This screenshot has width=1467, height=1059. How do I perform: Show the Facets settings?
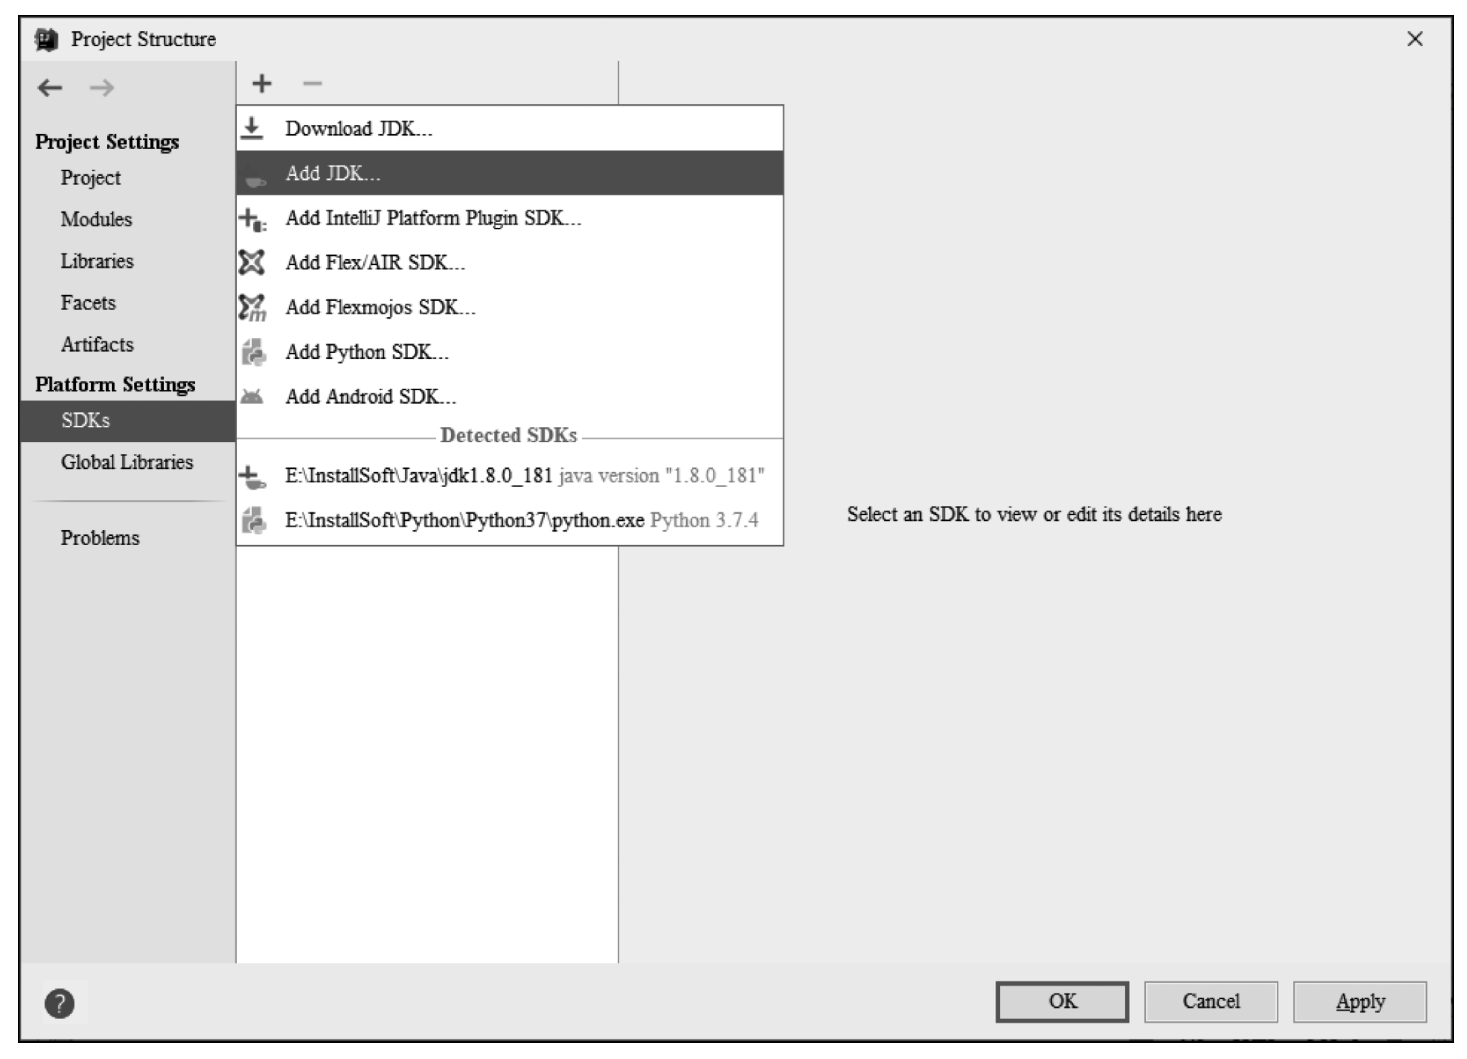128,303
